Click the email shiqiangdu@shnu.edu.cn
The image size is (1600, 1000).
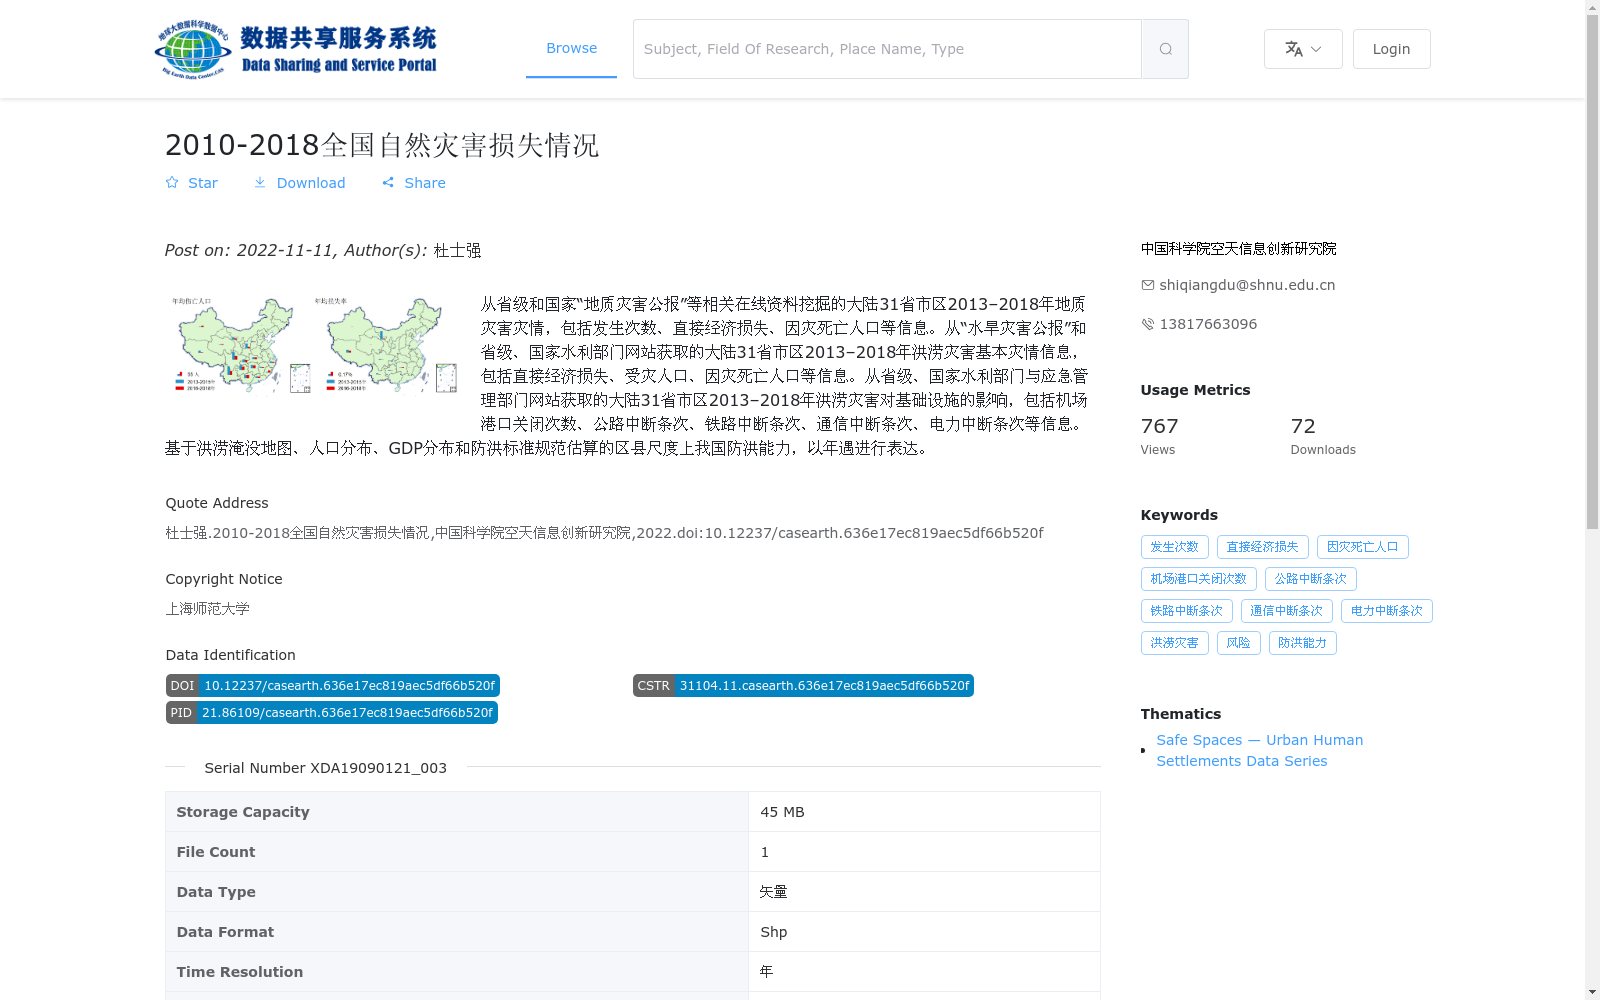(1247, 285)
